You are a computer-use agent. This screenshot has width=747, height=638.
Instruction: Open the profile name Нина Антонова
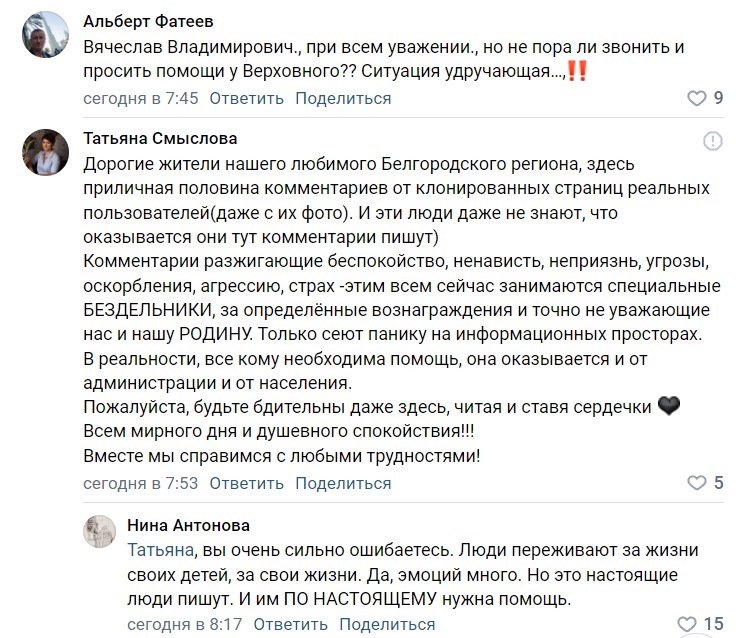(189, 525)
